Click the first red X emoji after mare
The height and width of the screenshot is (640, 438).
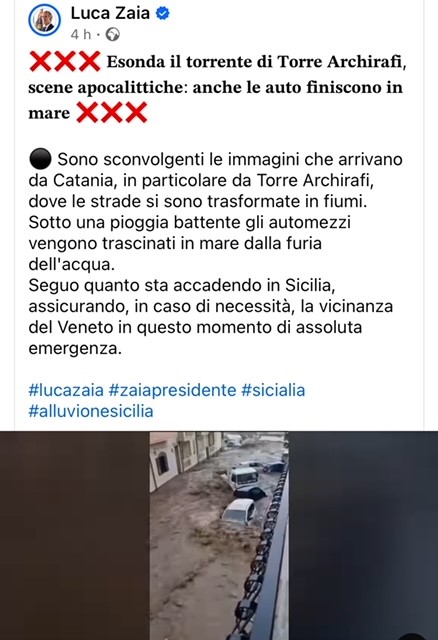87,113
